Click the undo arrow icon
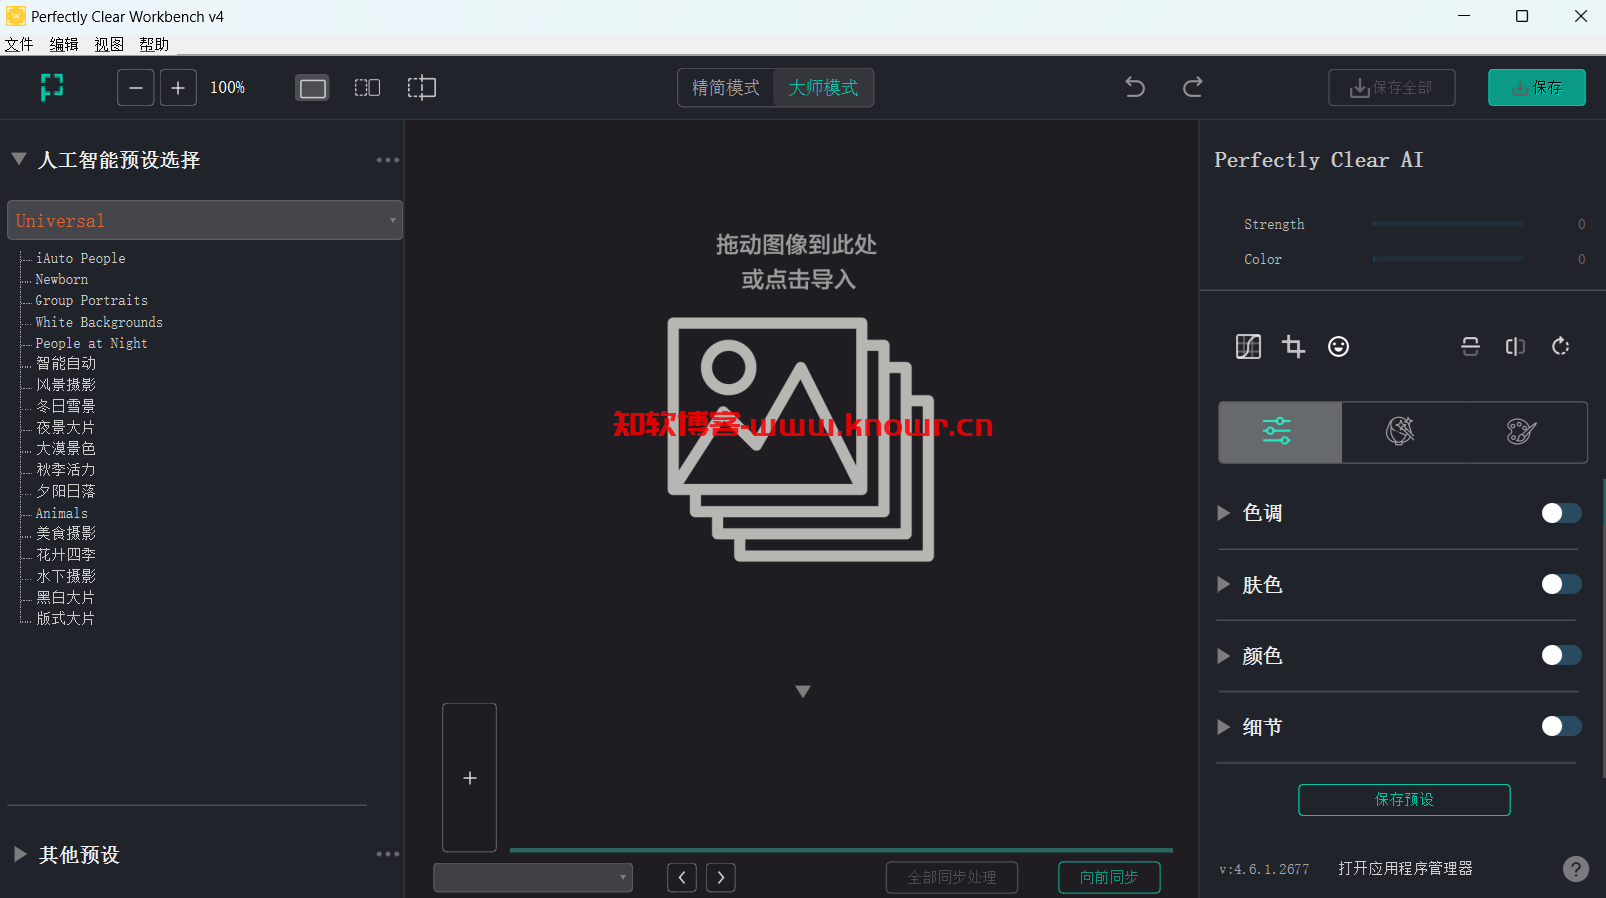Screen dimensions: 1606x898 [1135, 87]
